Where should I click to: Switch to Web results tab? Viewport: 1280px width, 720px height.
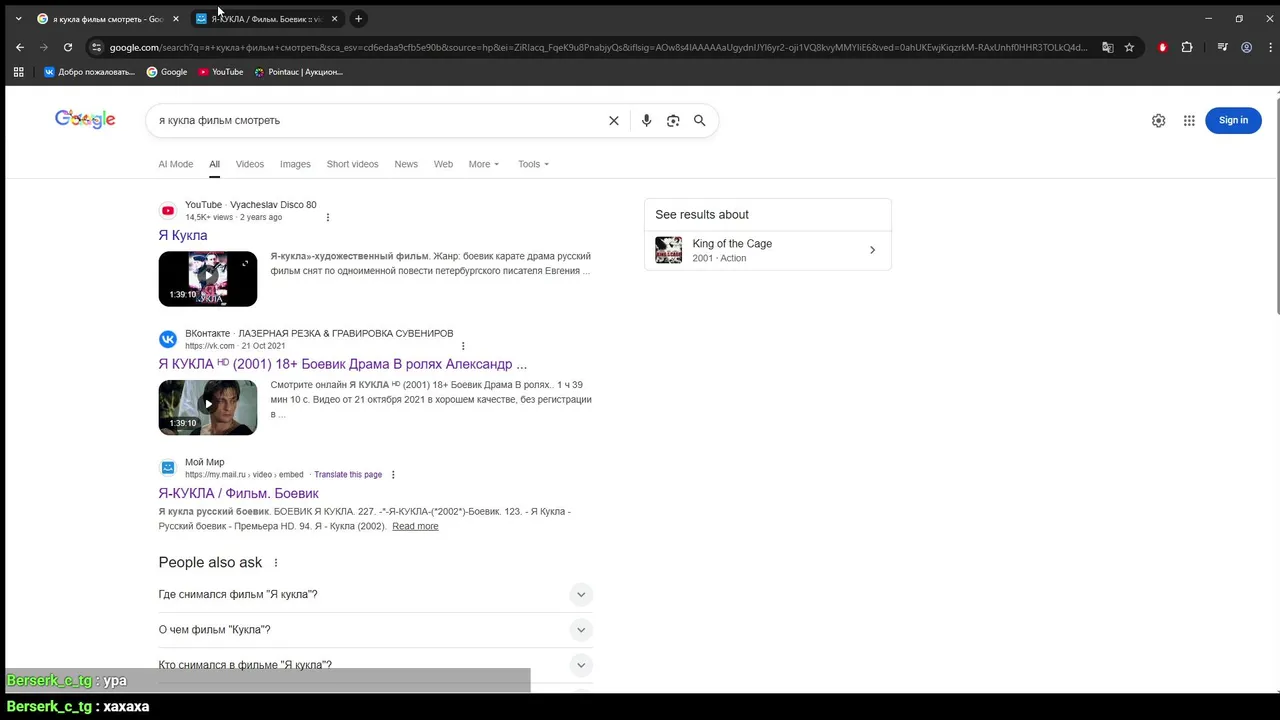[x=443, y=164]
